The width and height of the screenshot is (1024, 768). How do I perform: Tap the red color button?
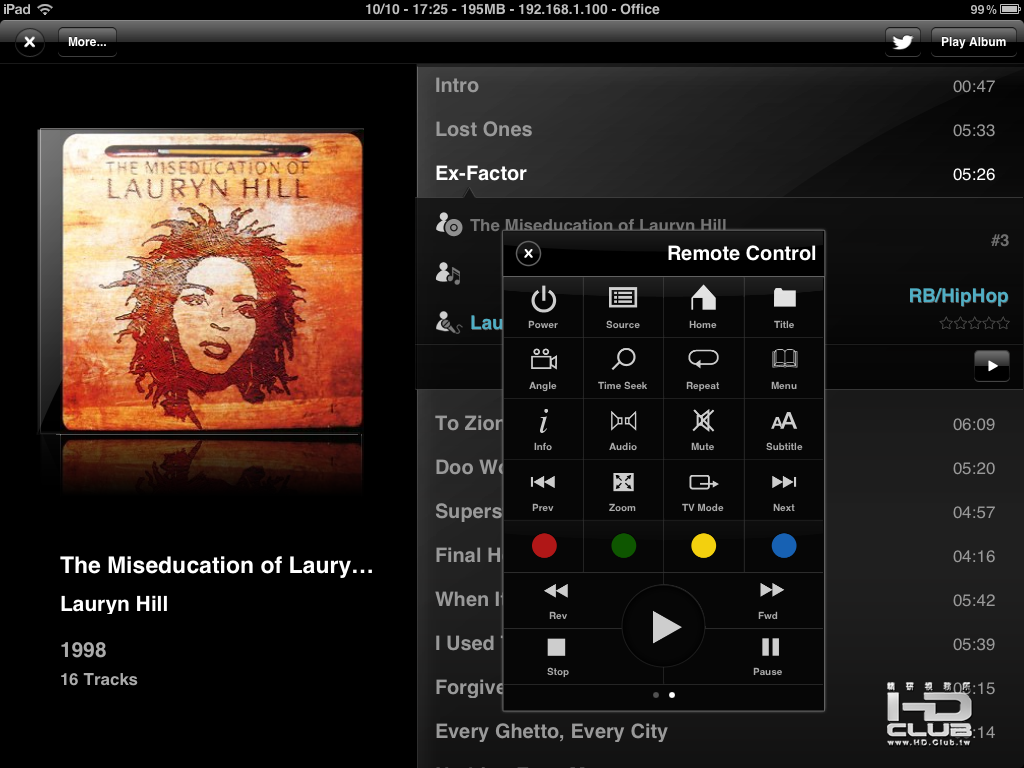[544, 545]
